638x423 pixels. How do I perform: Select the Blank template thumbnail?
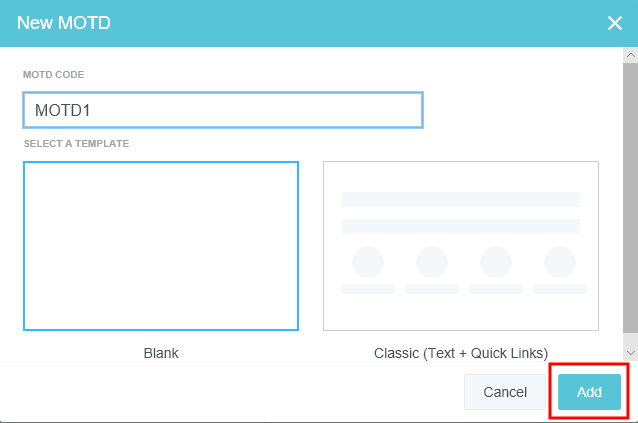161,246
